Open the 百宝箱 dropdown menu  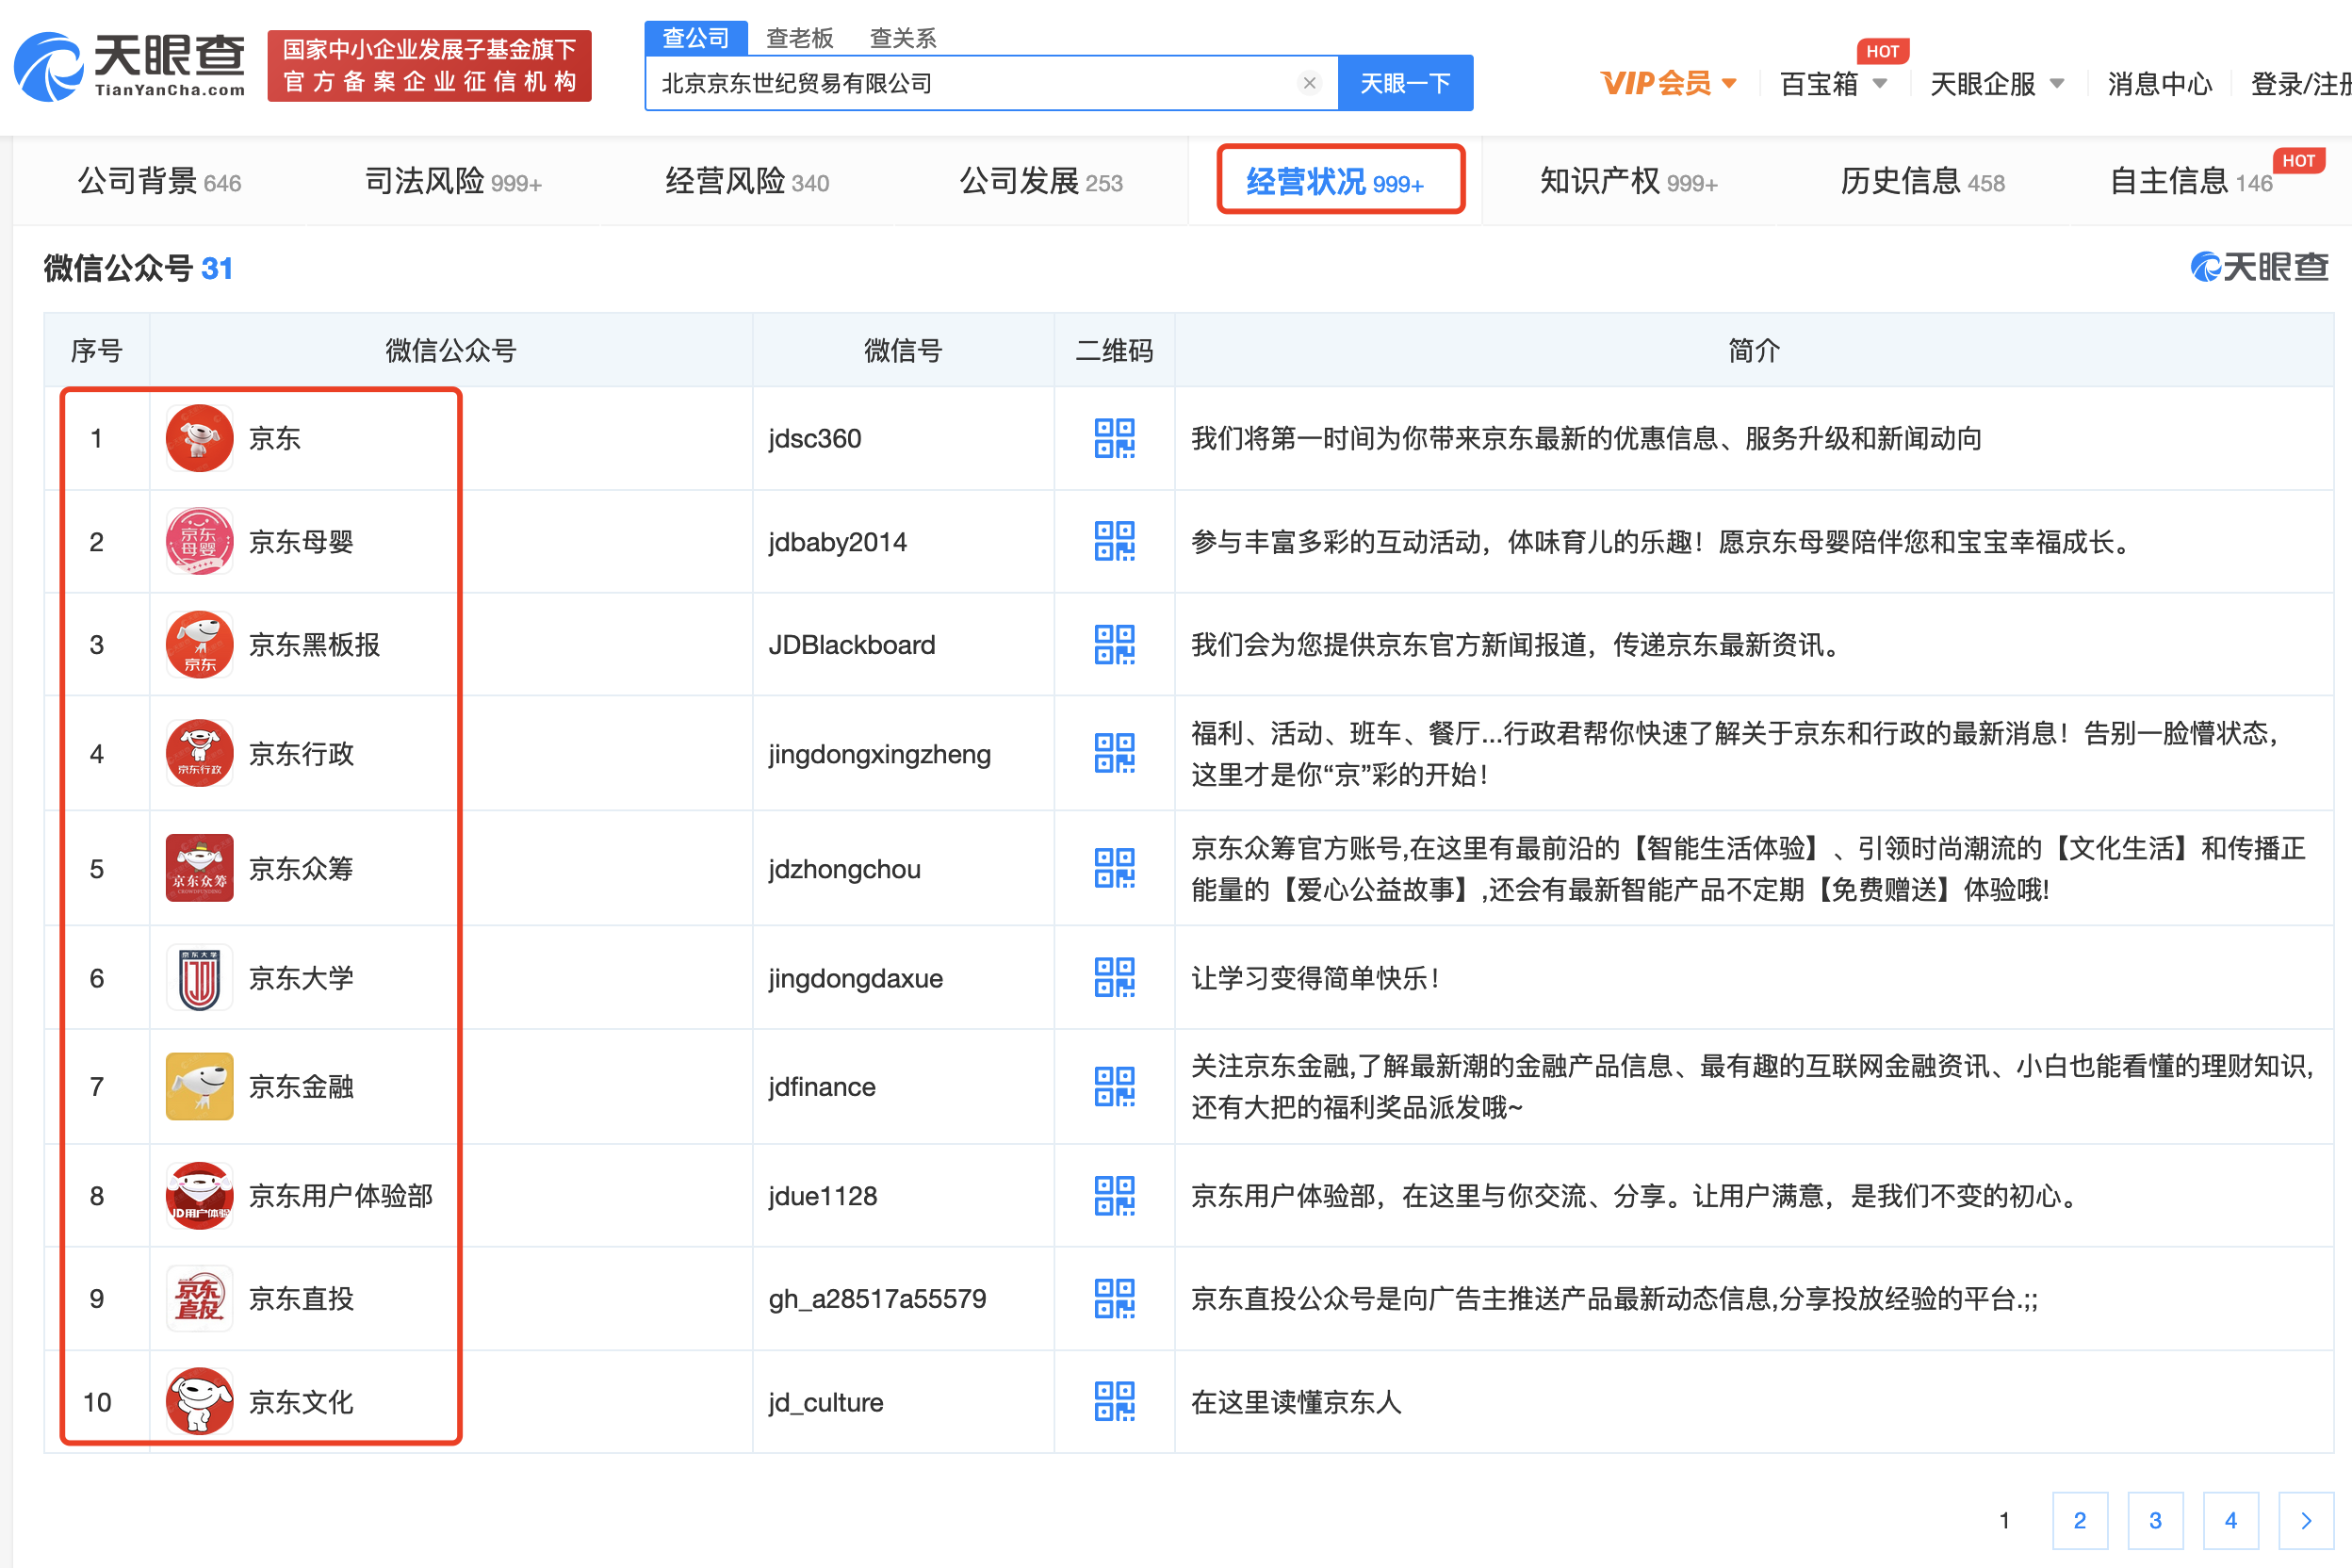click(1833, 83)
